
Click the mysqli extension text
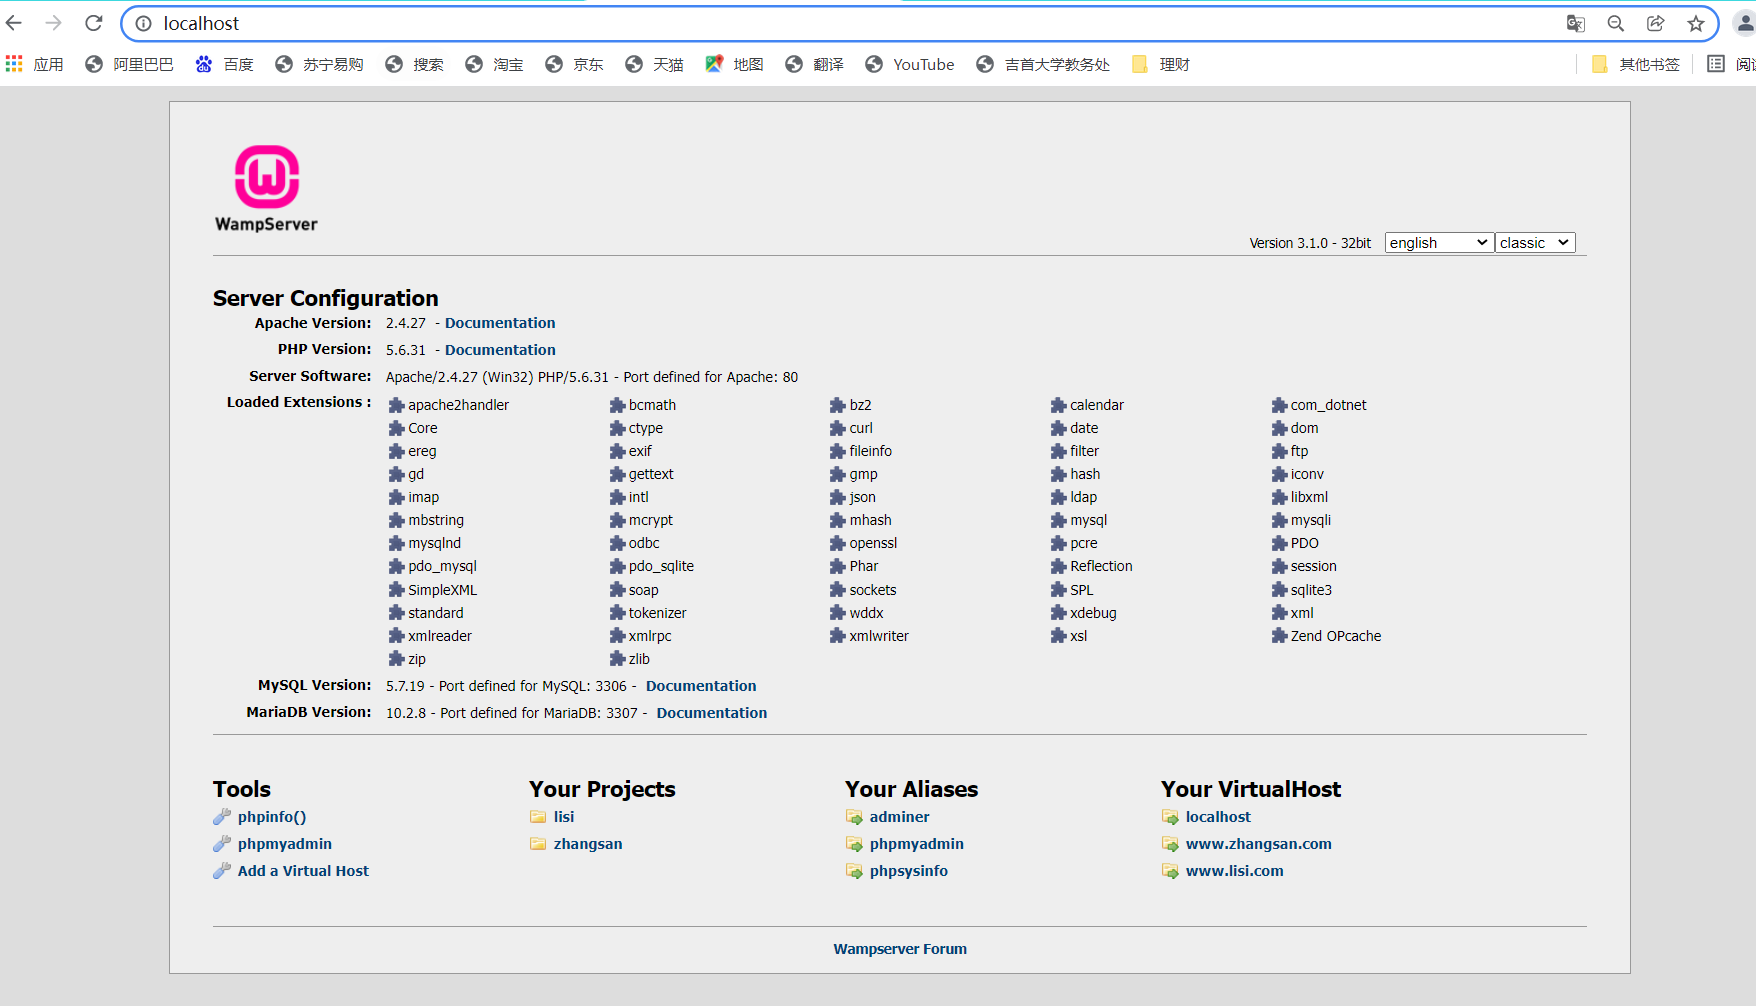click(1311, 520)
